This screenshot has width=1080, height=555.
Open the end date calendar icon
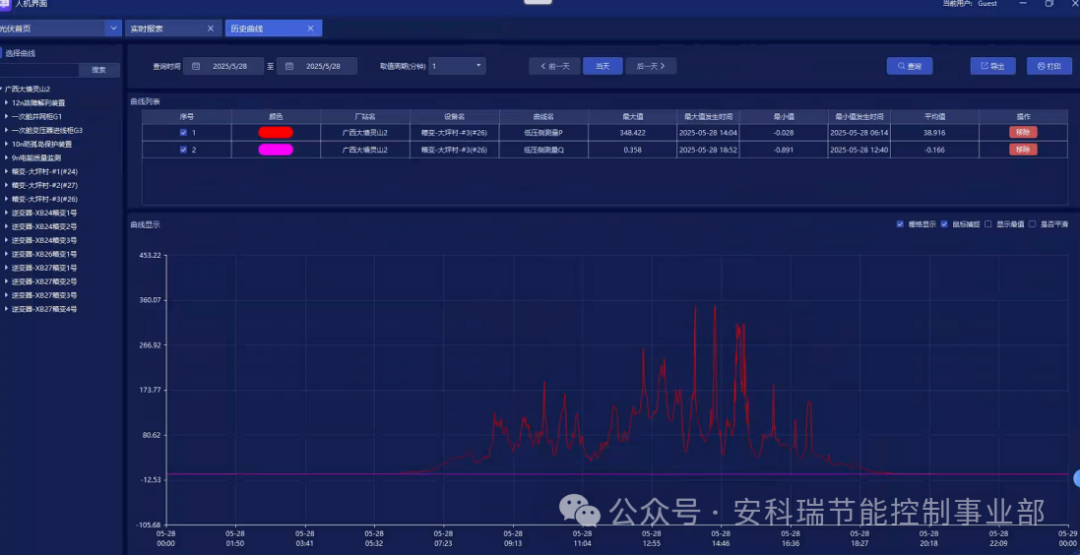pos(289,66)
